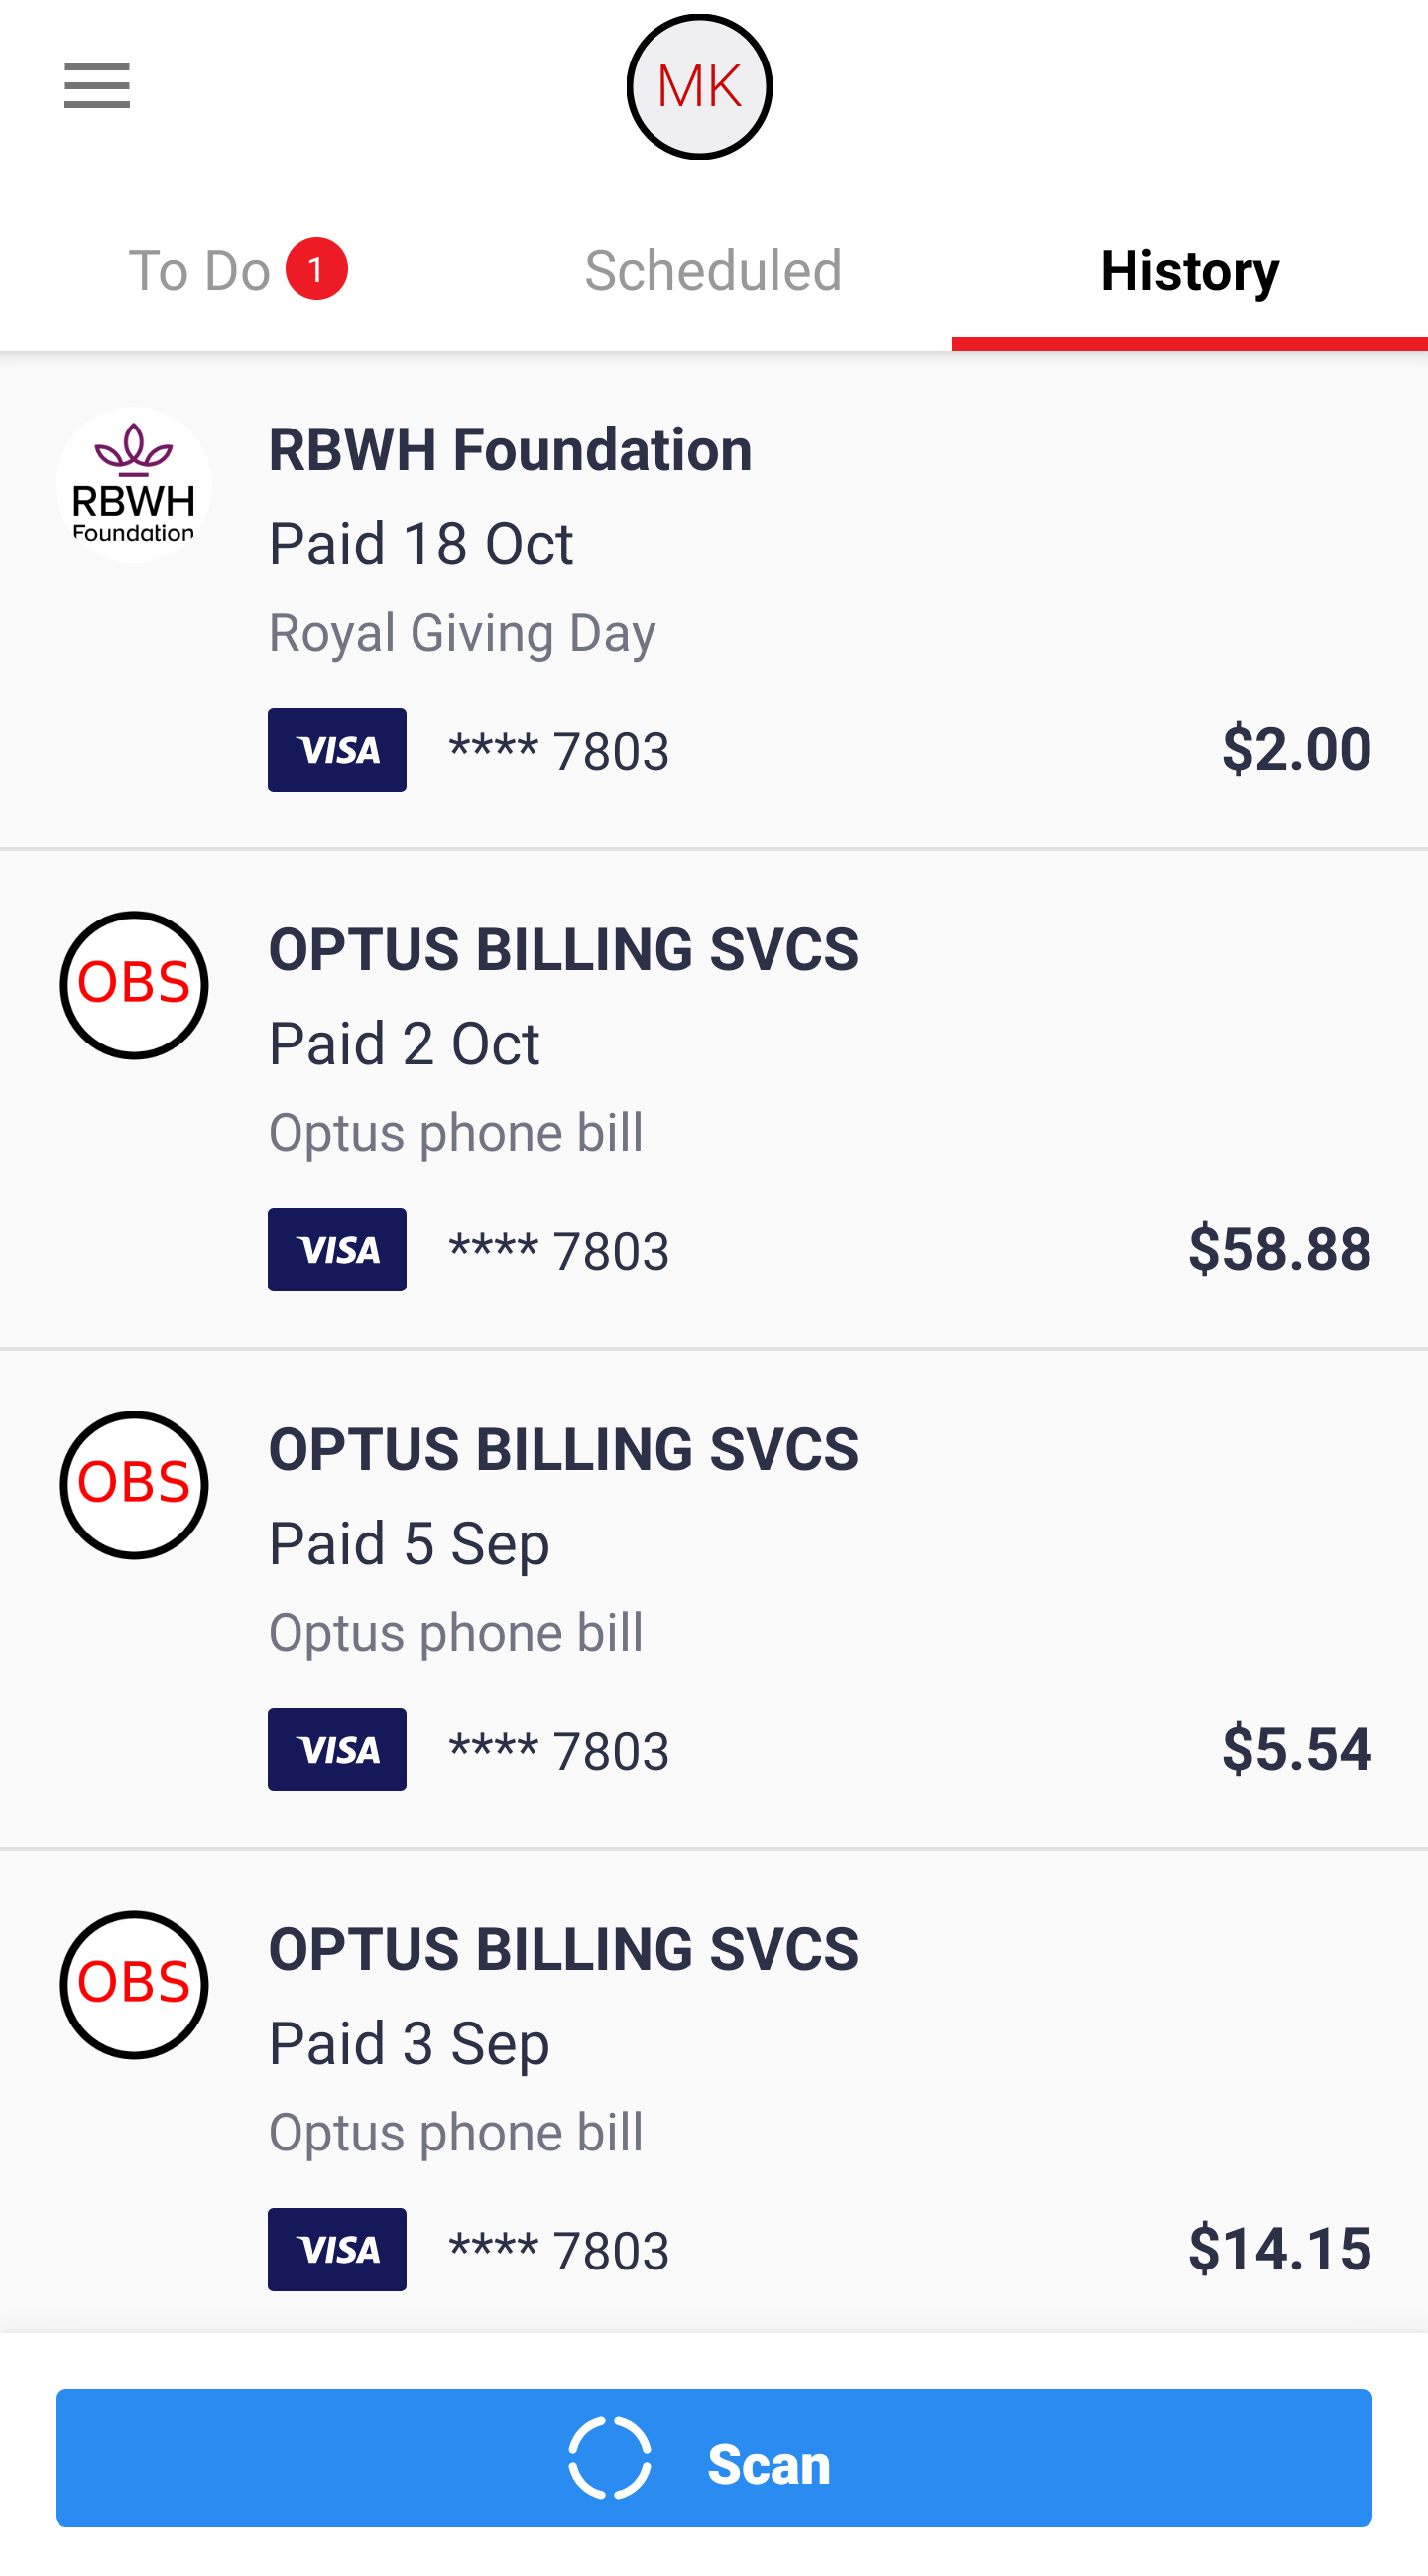The image size is (1428, 2576).
Task: Switch to the To Do tab
Action: 200,271
